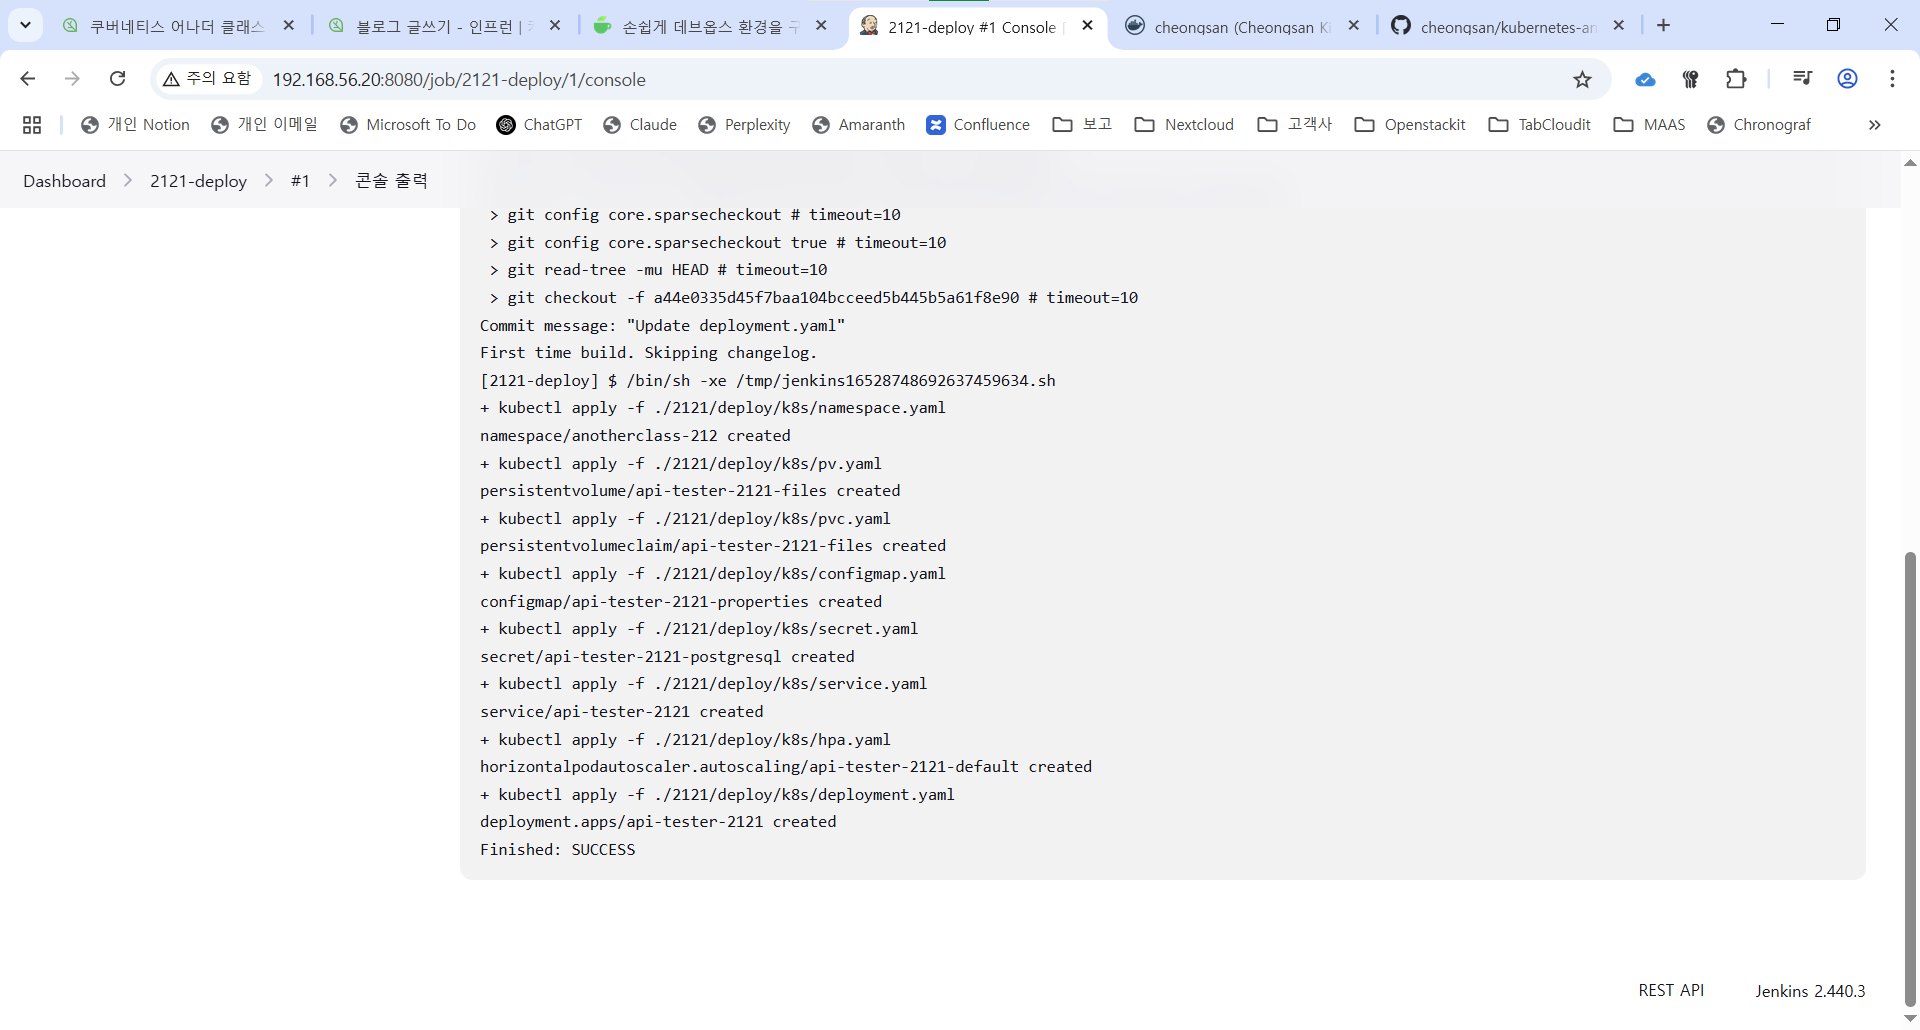The image size is (1920, 1030).
Task: Open the Chronograf bookmark
Action: [1759, 125]
